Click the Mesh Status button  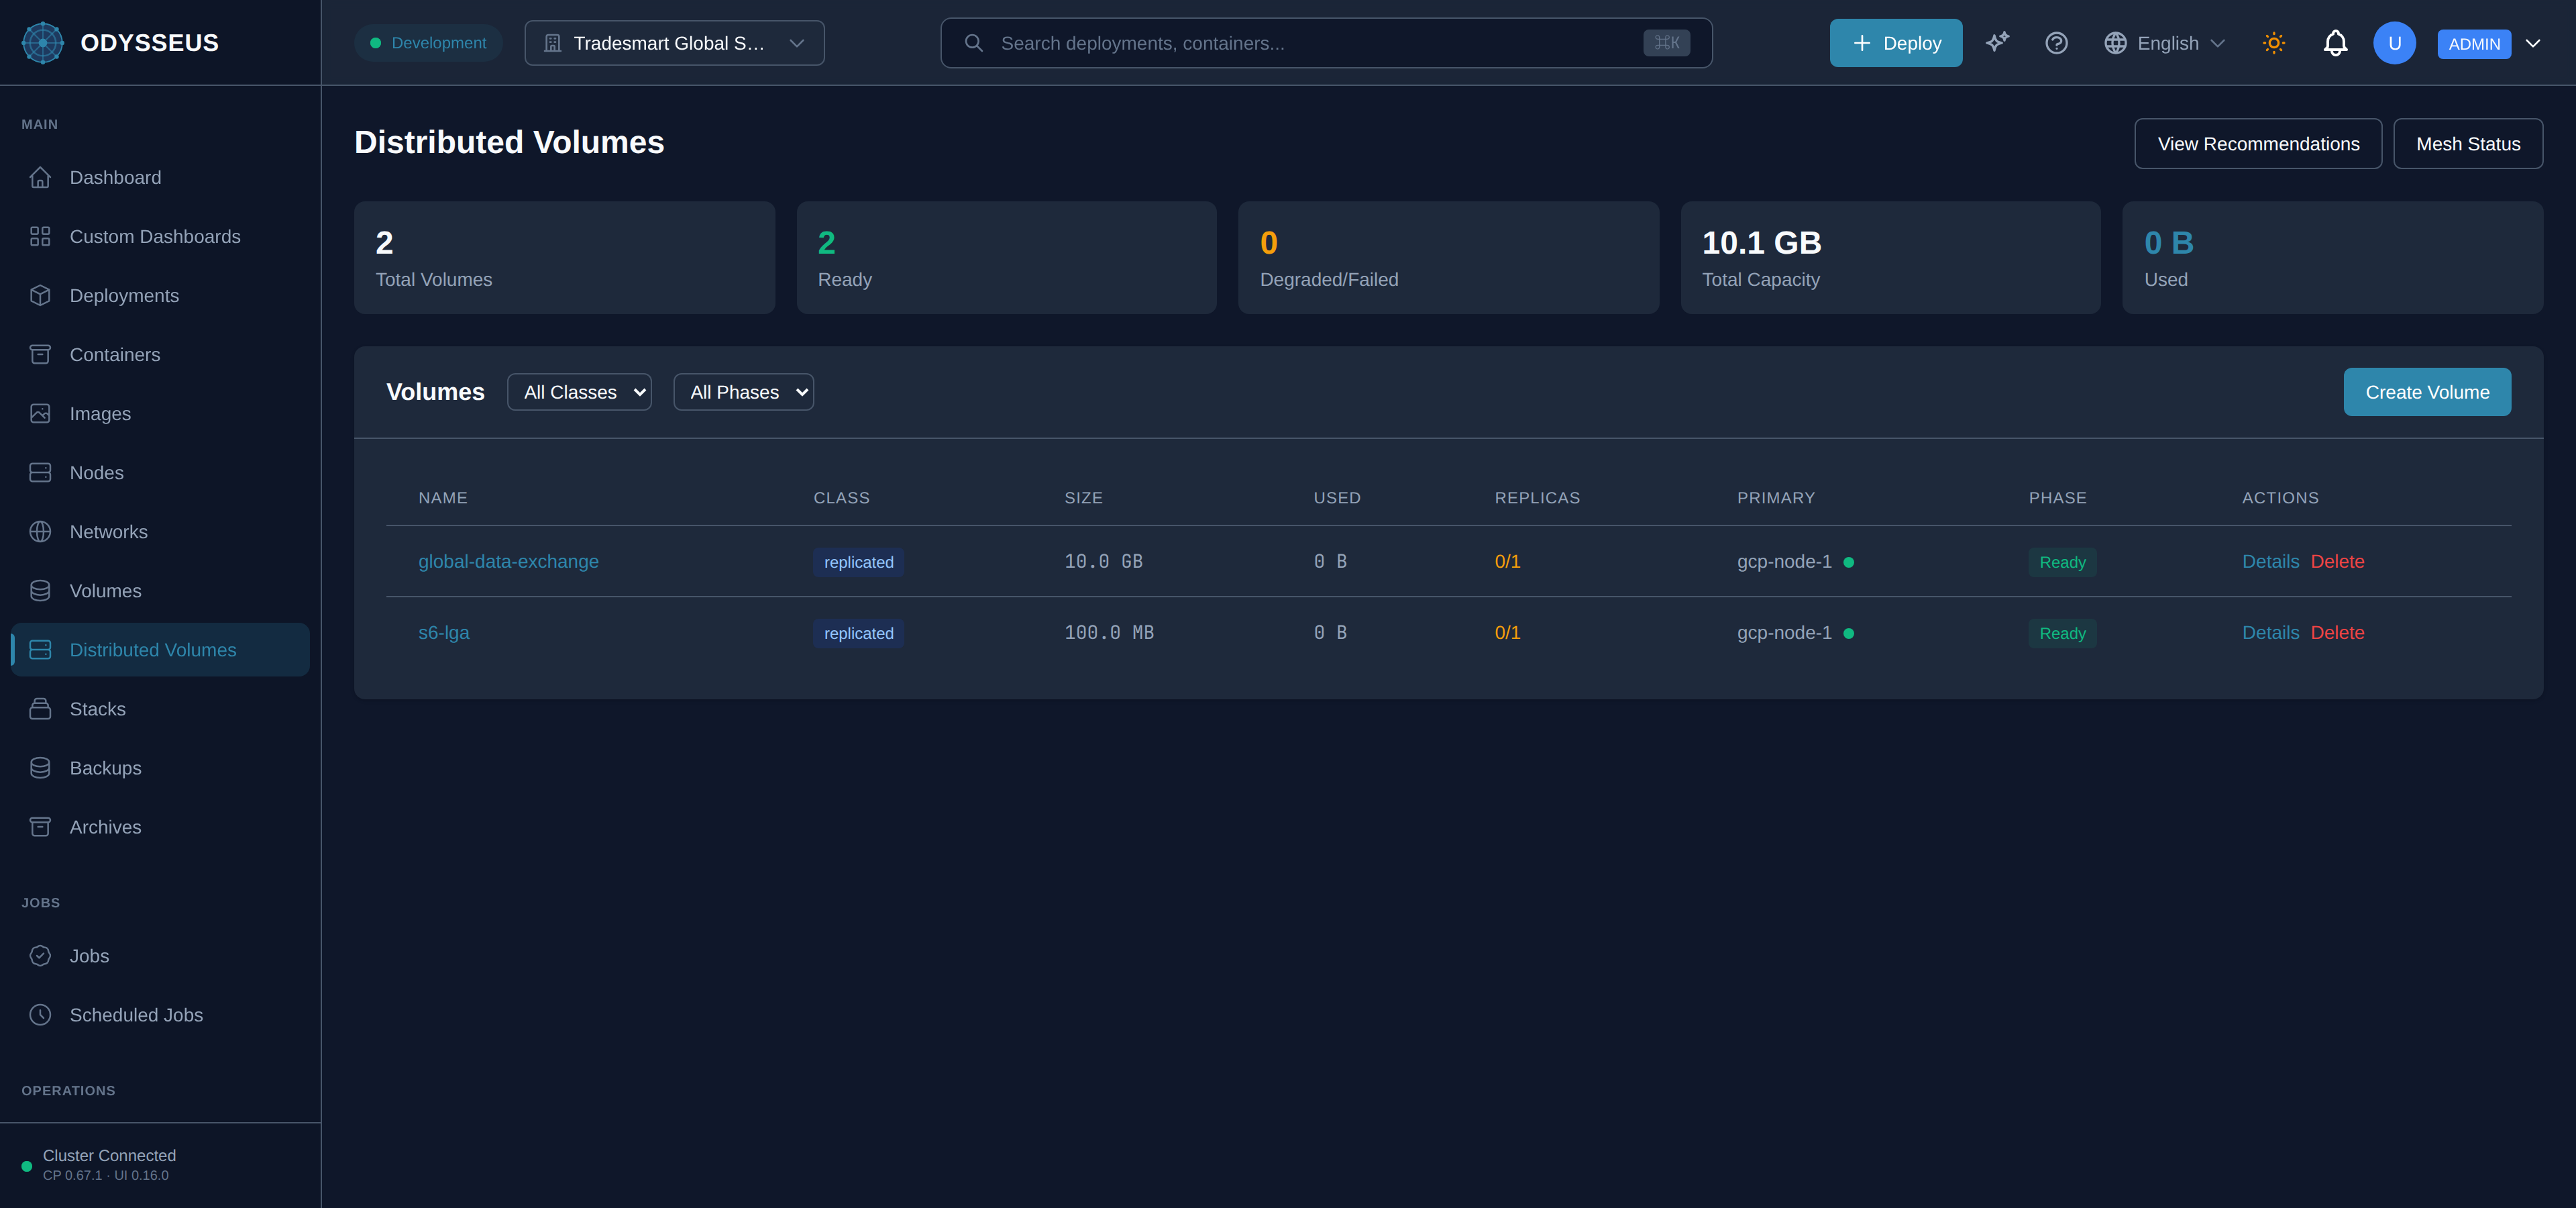click(x=2468, y=143)
